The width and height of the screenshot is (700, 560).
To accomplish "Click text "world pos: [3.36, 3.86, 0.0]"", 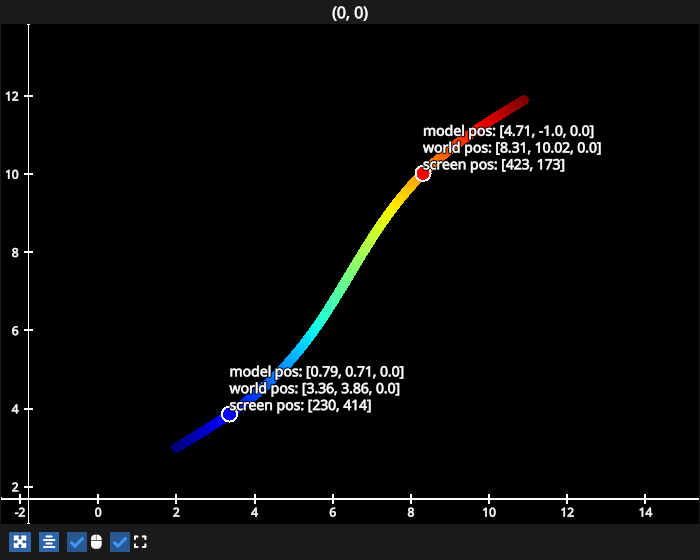I will [314, 389].
